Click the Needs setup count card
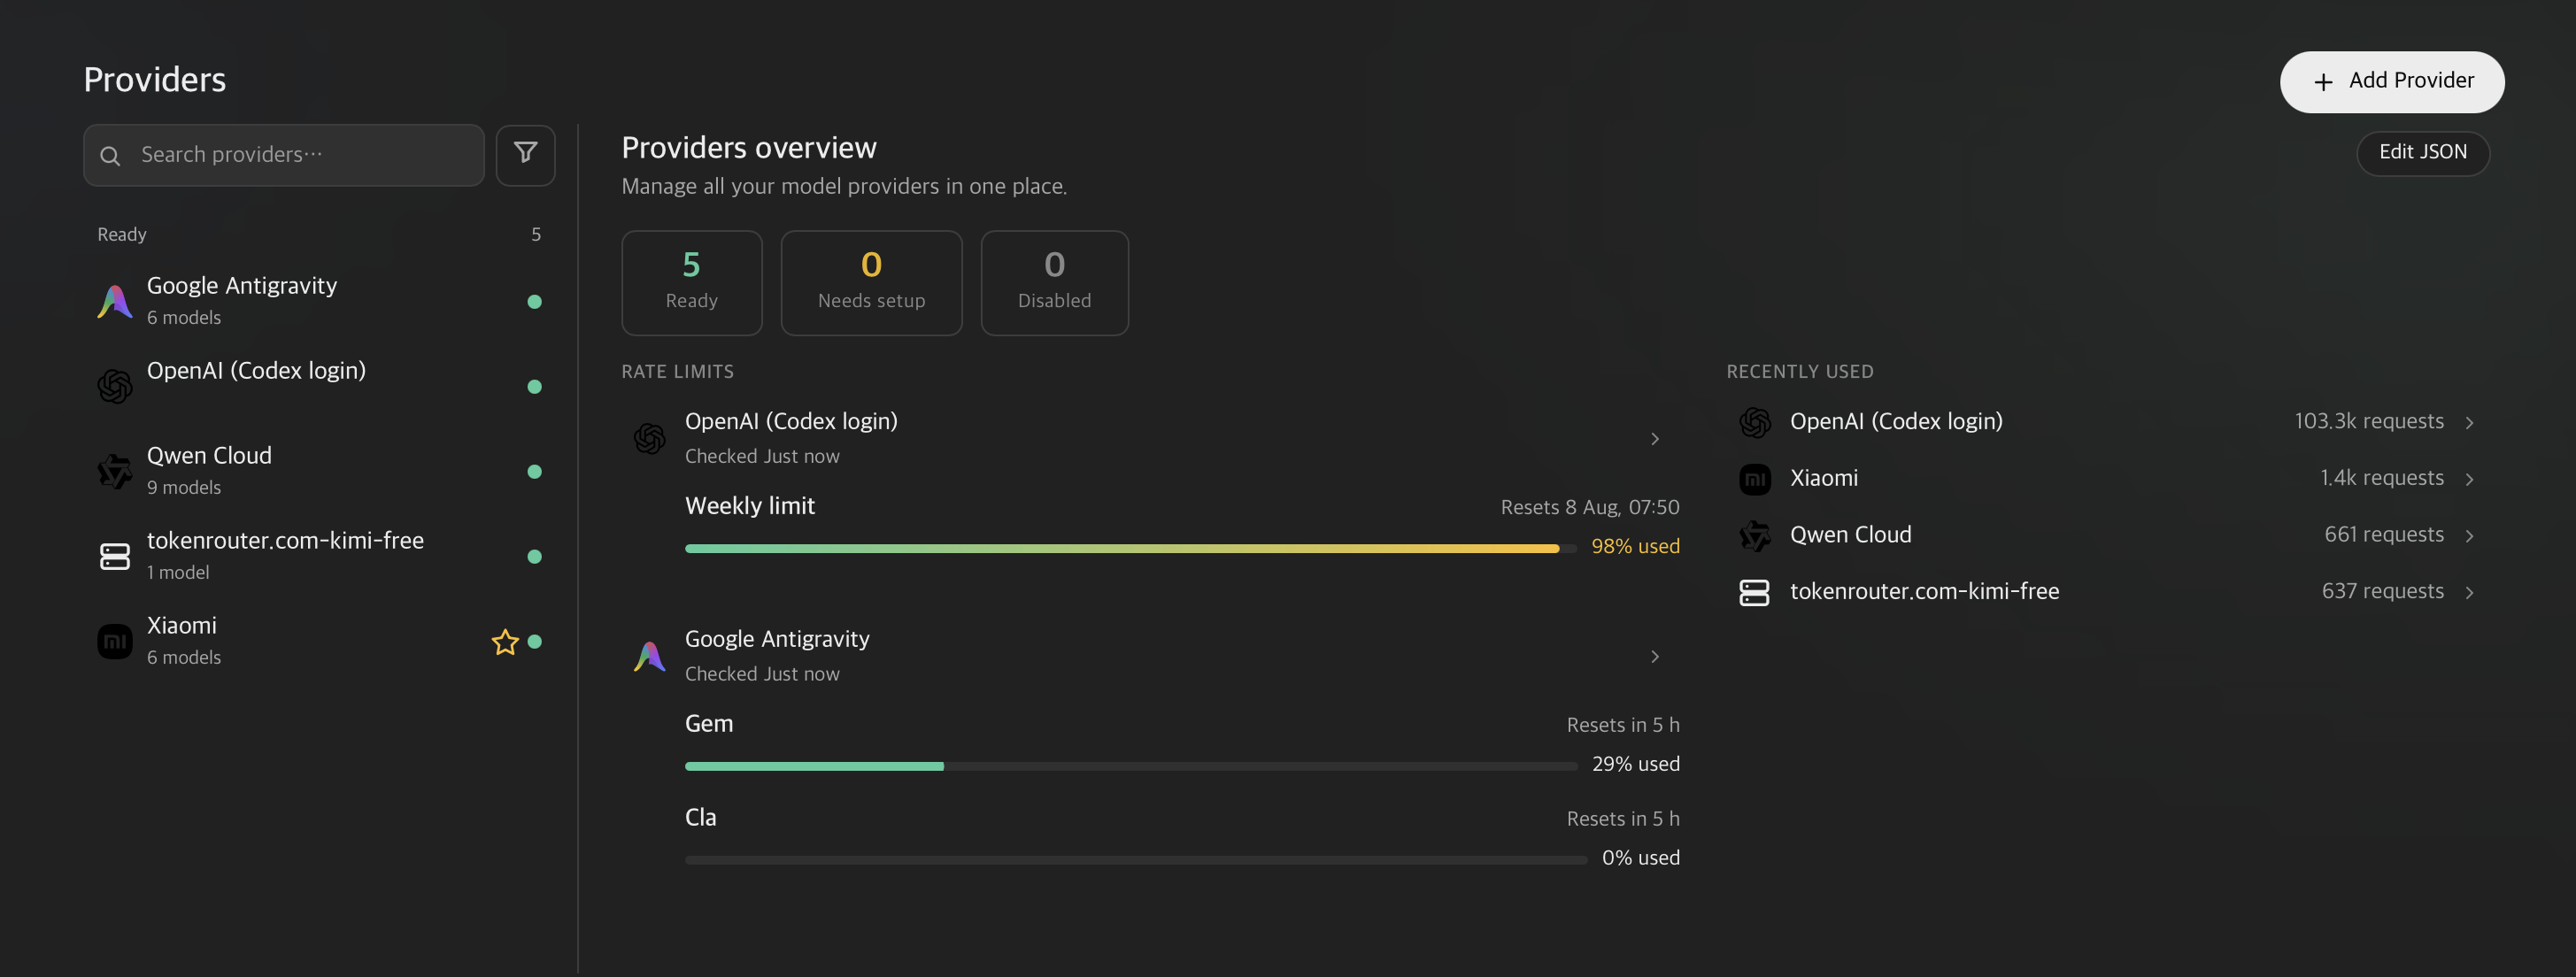This screenshot has height=977, width=2576. point(871,283)
